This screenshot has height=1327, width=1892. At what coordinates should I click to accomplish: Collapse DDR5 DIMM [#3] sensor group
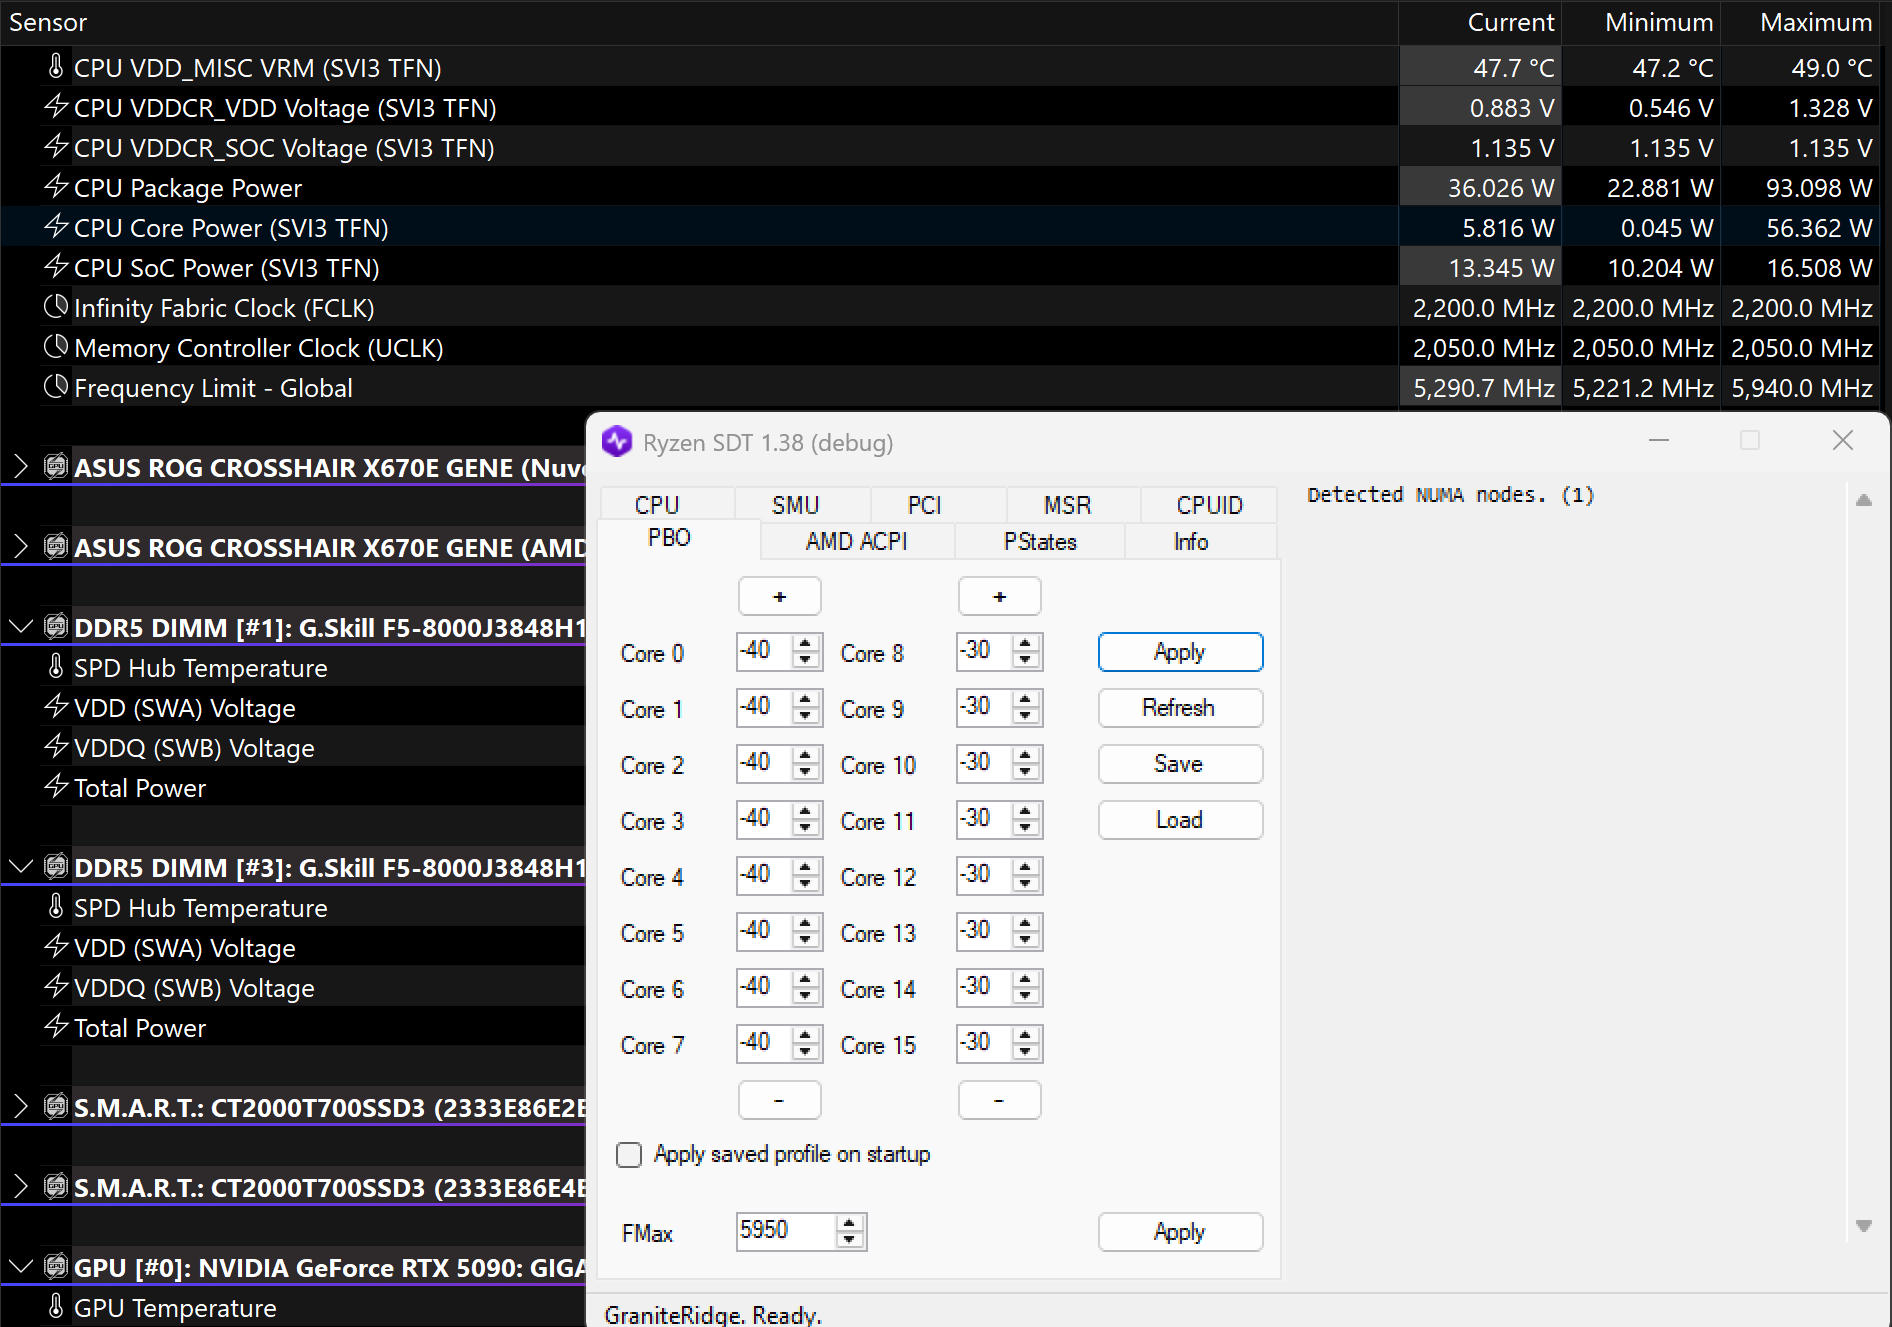[20, 867]
